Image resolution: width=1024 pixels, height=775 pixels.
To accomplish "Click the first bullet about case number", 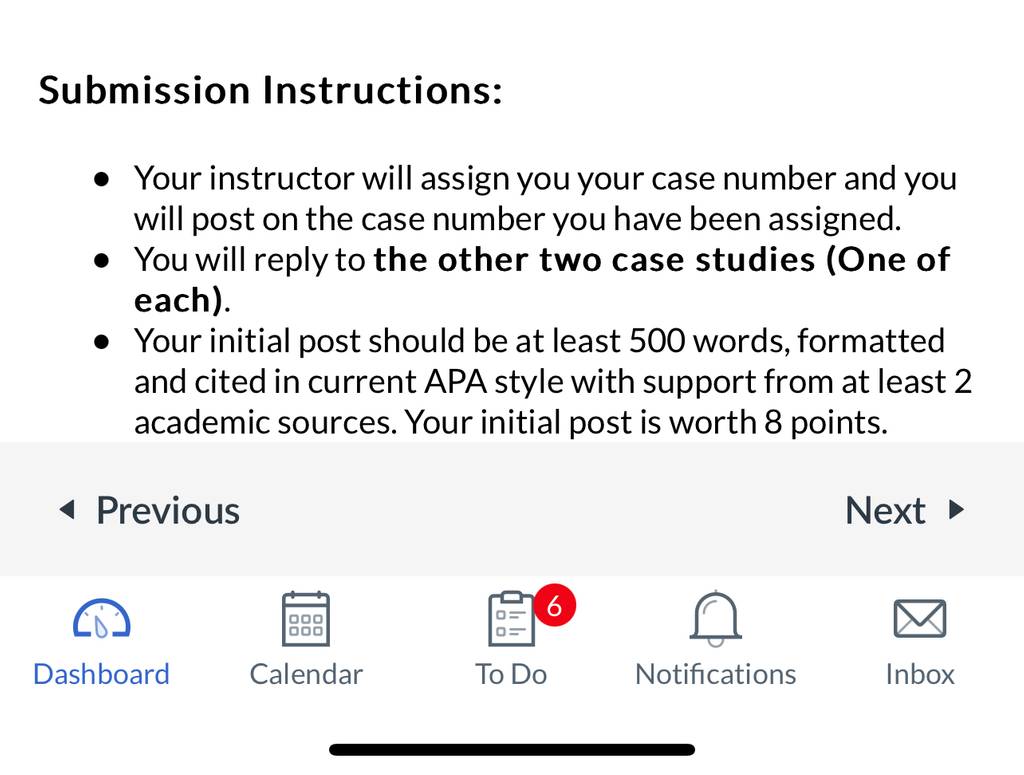I will [525, 198].
